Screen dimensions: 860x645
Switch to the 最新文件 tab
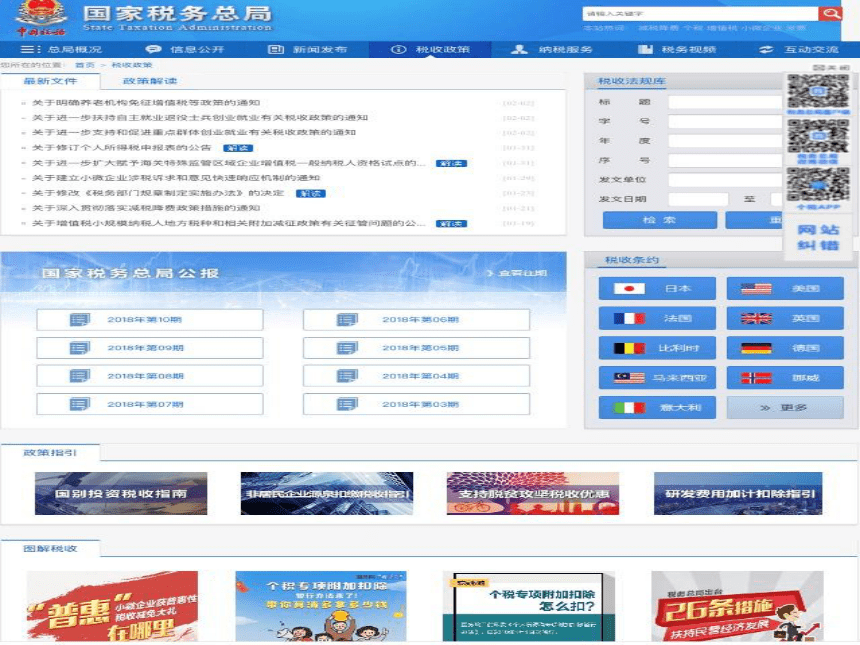click(x=50, y=81)
